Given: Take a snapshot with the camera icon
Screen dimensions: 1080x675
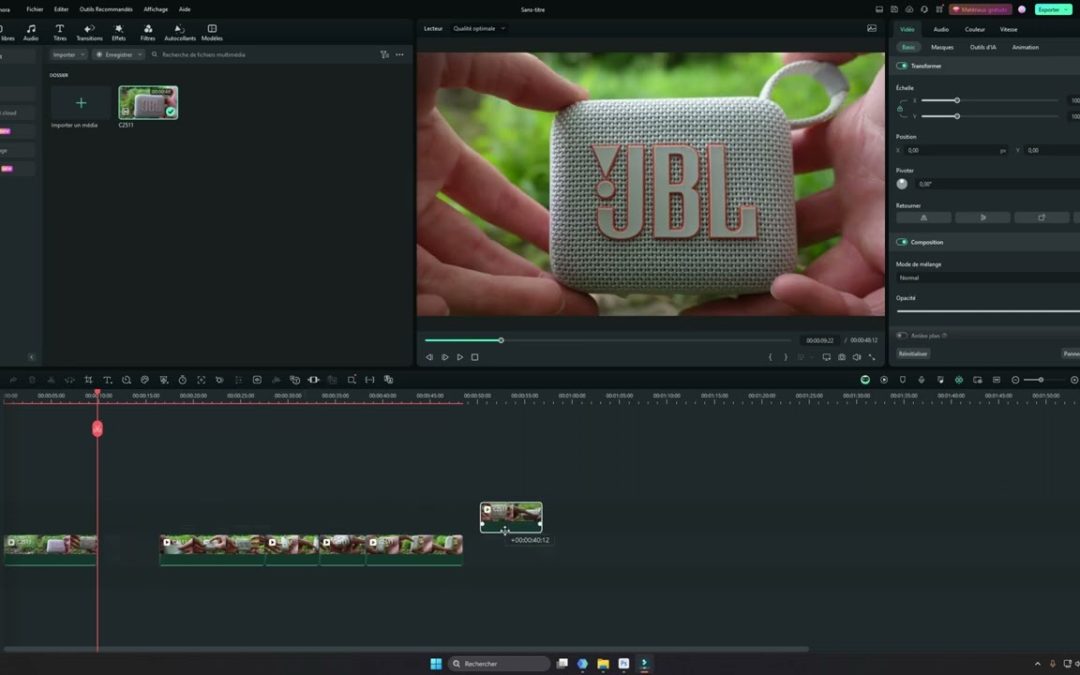Looking at the screenshot, I should pos(842,357).
